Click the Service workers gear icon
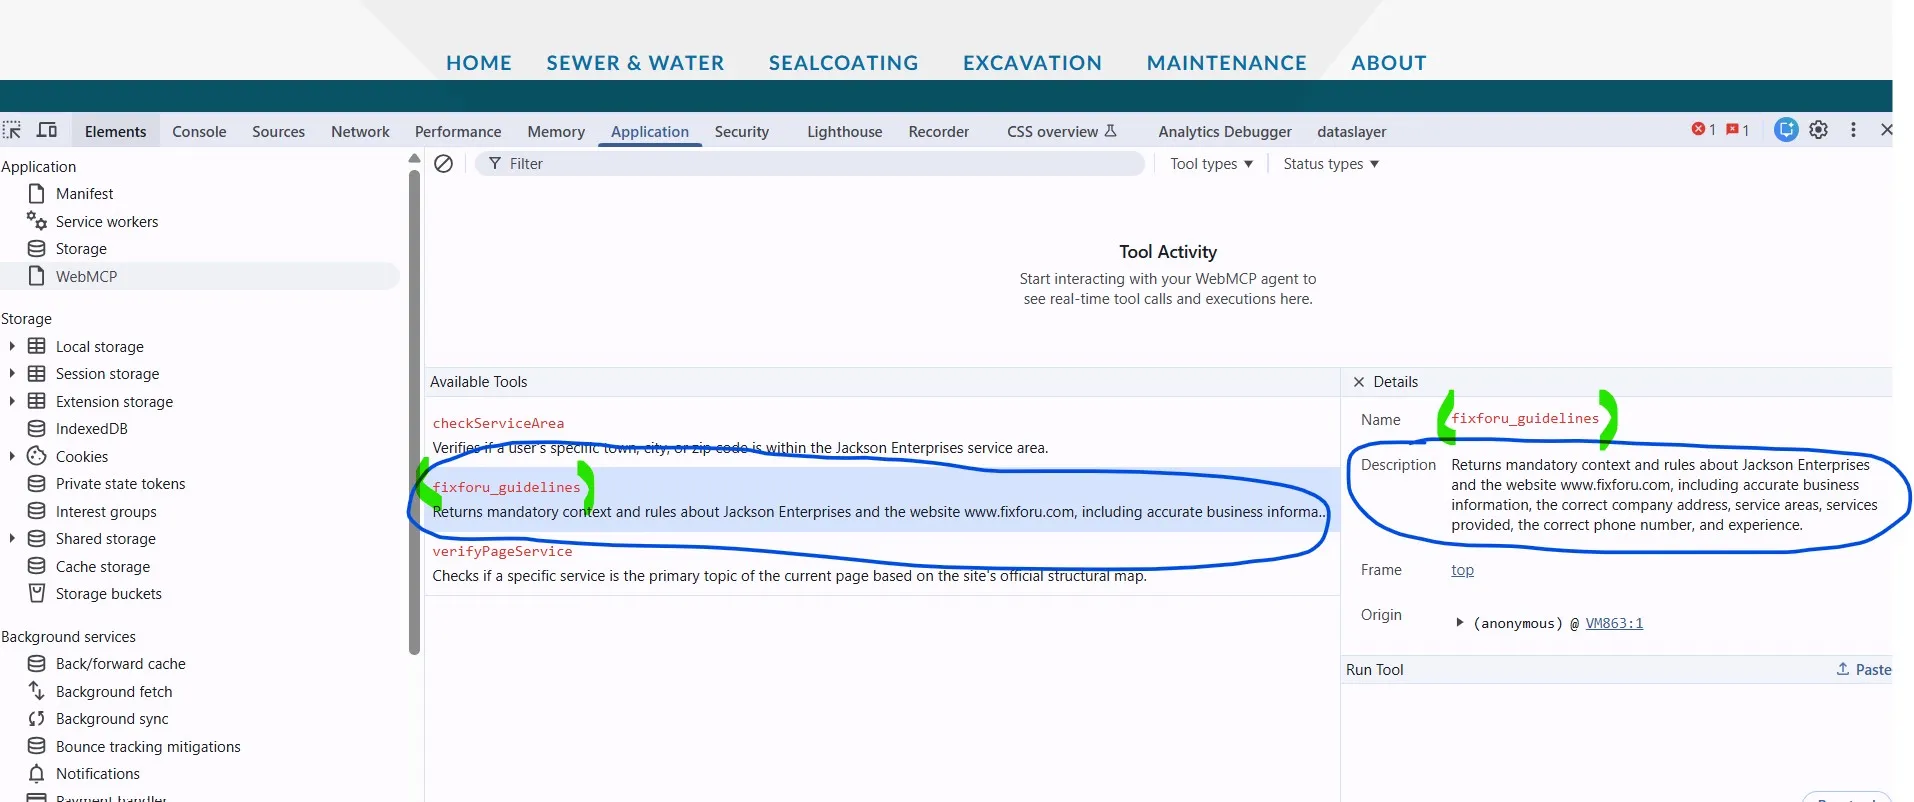 (37, 221)
